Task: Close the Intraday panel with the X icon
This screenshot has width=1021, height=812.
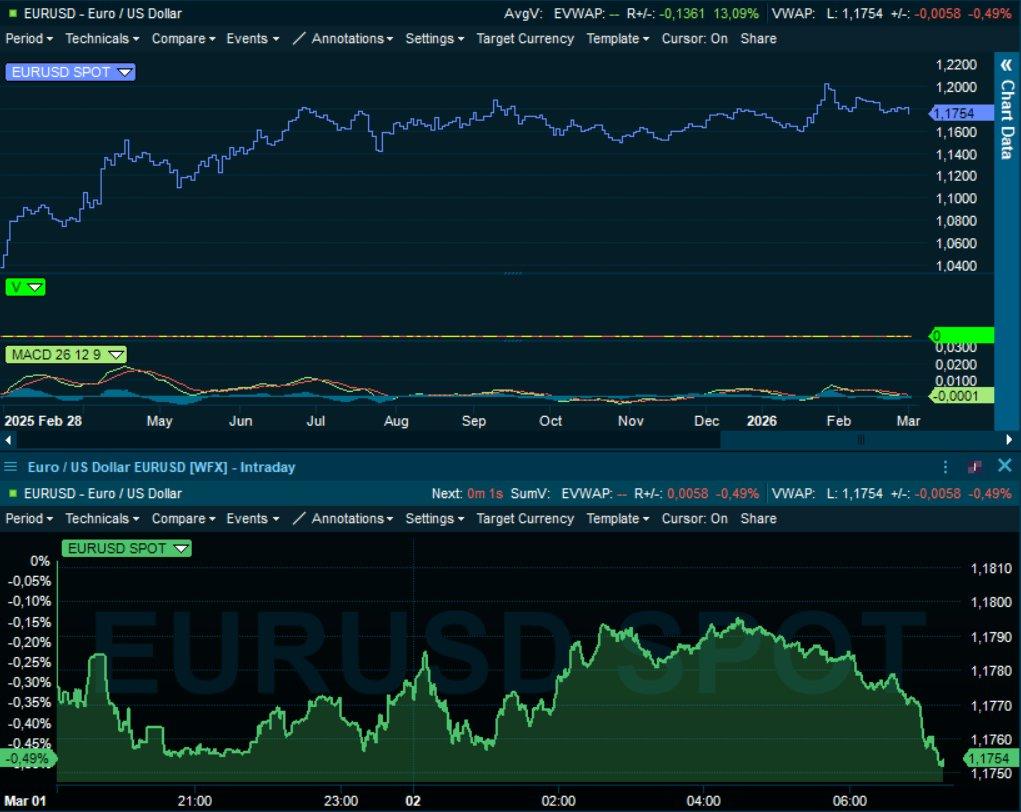Action: click(x=1004, y=467)
